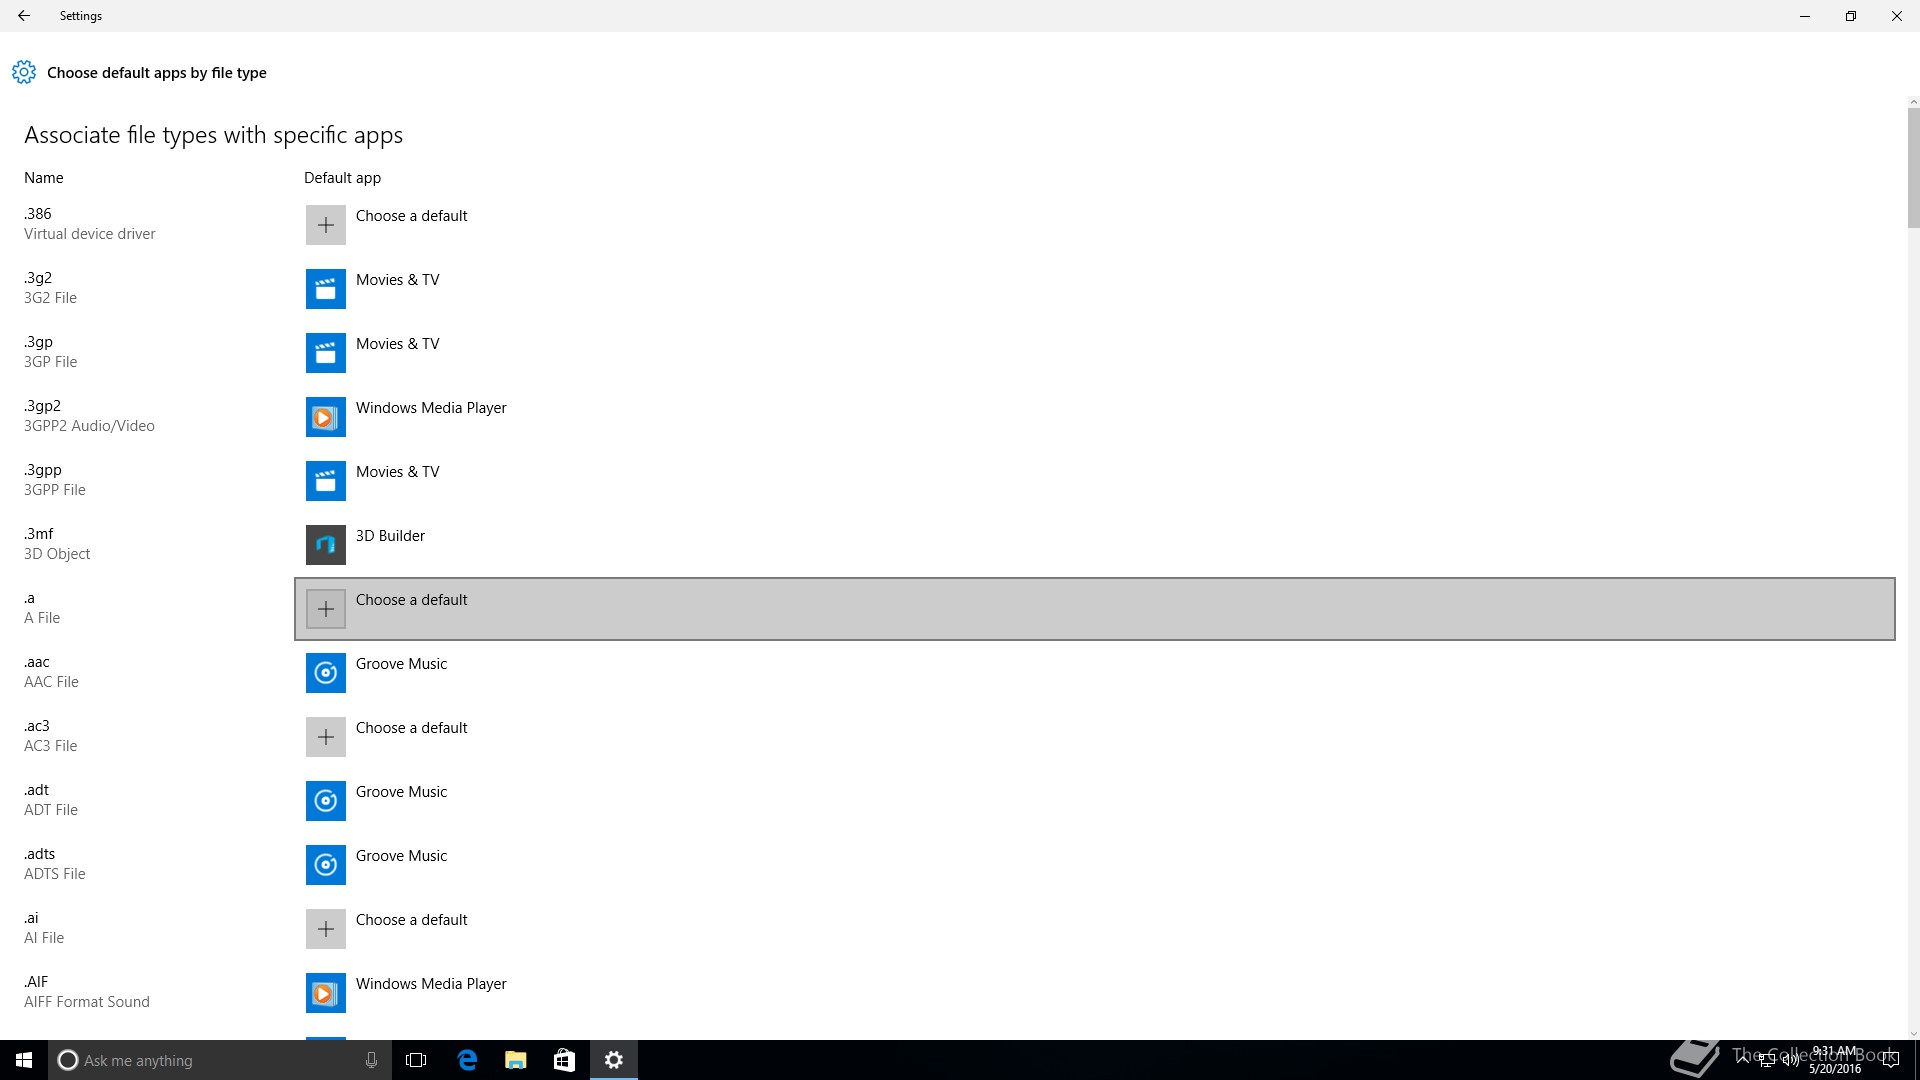
Task: Click the 3GPP2 Audio/Video description
Action: click(x=89, y=426)
